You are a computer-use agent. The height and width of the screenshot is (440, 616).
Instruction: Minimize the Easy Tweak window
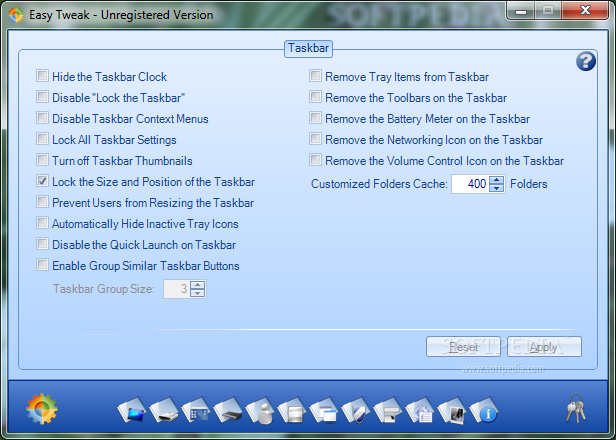(x=521, y=11)
